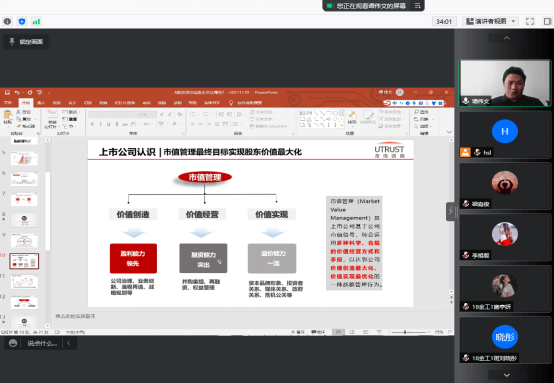
Task: Click the 价值创造 box on slide
Action: point(133,214)
